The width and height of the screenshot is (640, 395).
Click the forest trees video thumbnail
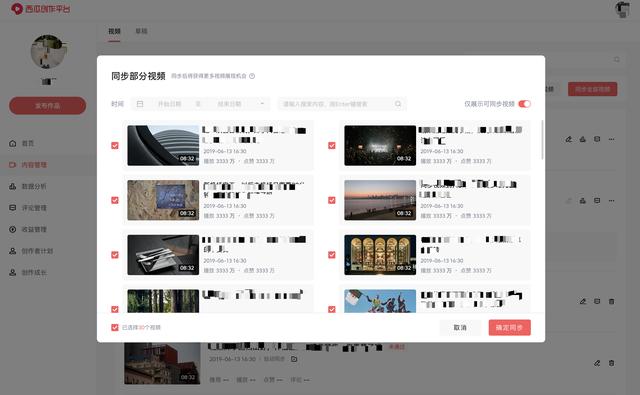click(163, 301)
